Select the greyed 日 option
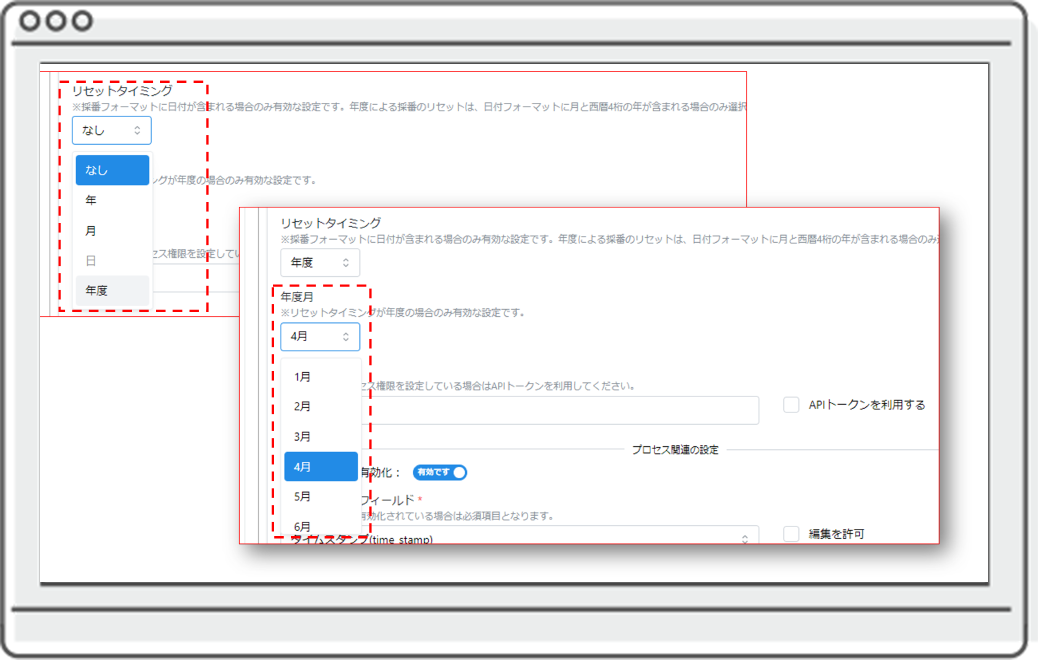 tap(112, 261)
